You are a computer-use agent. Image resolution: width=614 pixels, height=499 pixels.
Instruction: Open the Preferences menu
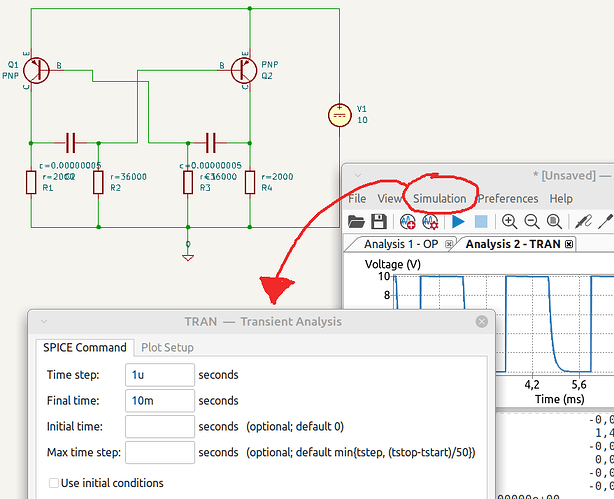click(508, 199)
